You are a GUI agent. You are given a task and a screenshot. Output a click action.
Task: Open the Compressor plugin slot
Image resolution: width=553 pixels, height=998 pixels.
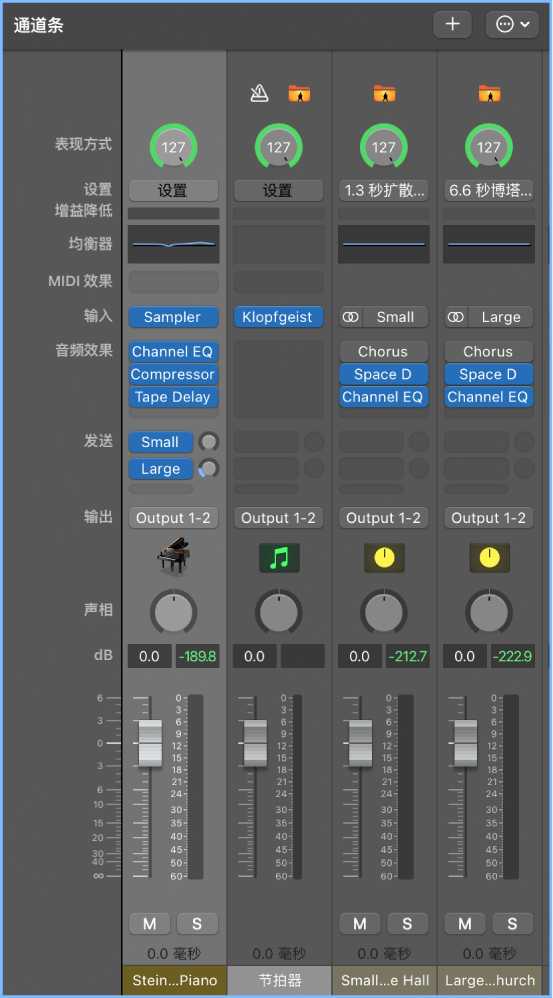[173, 374]
